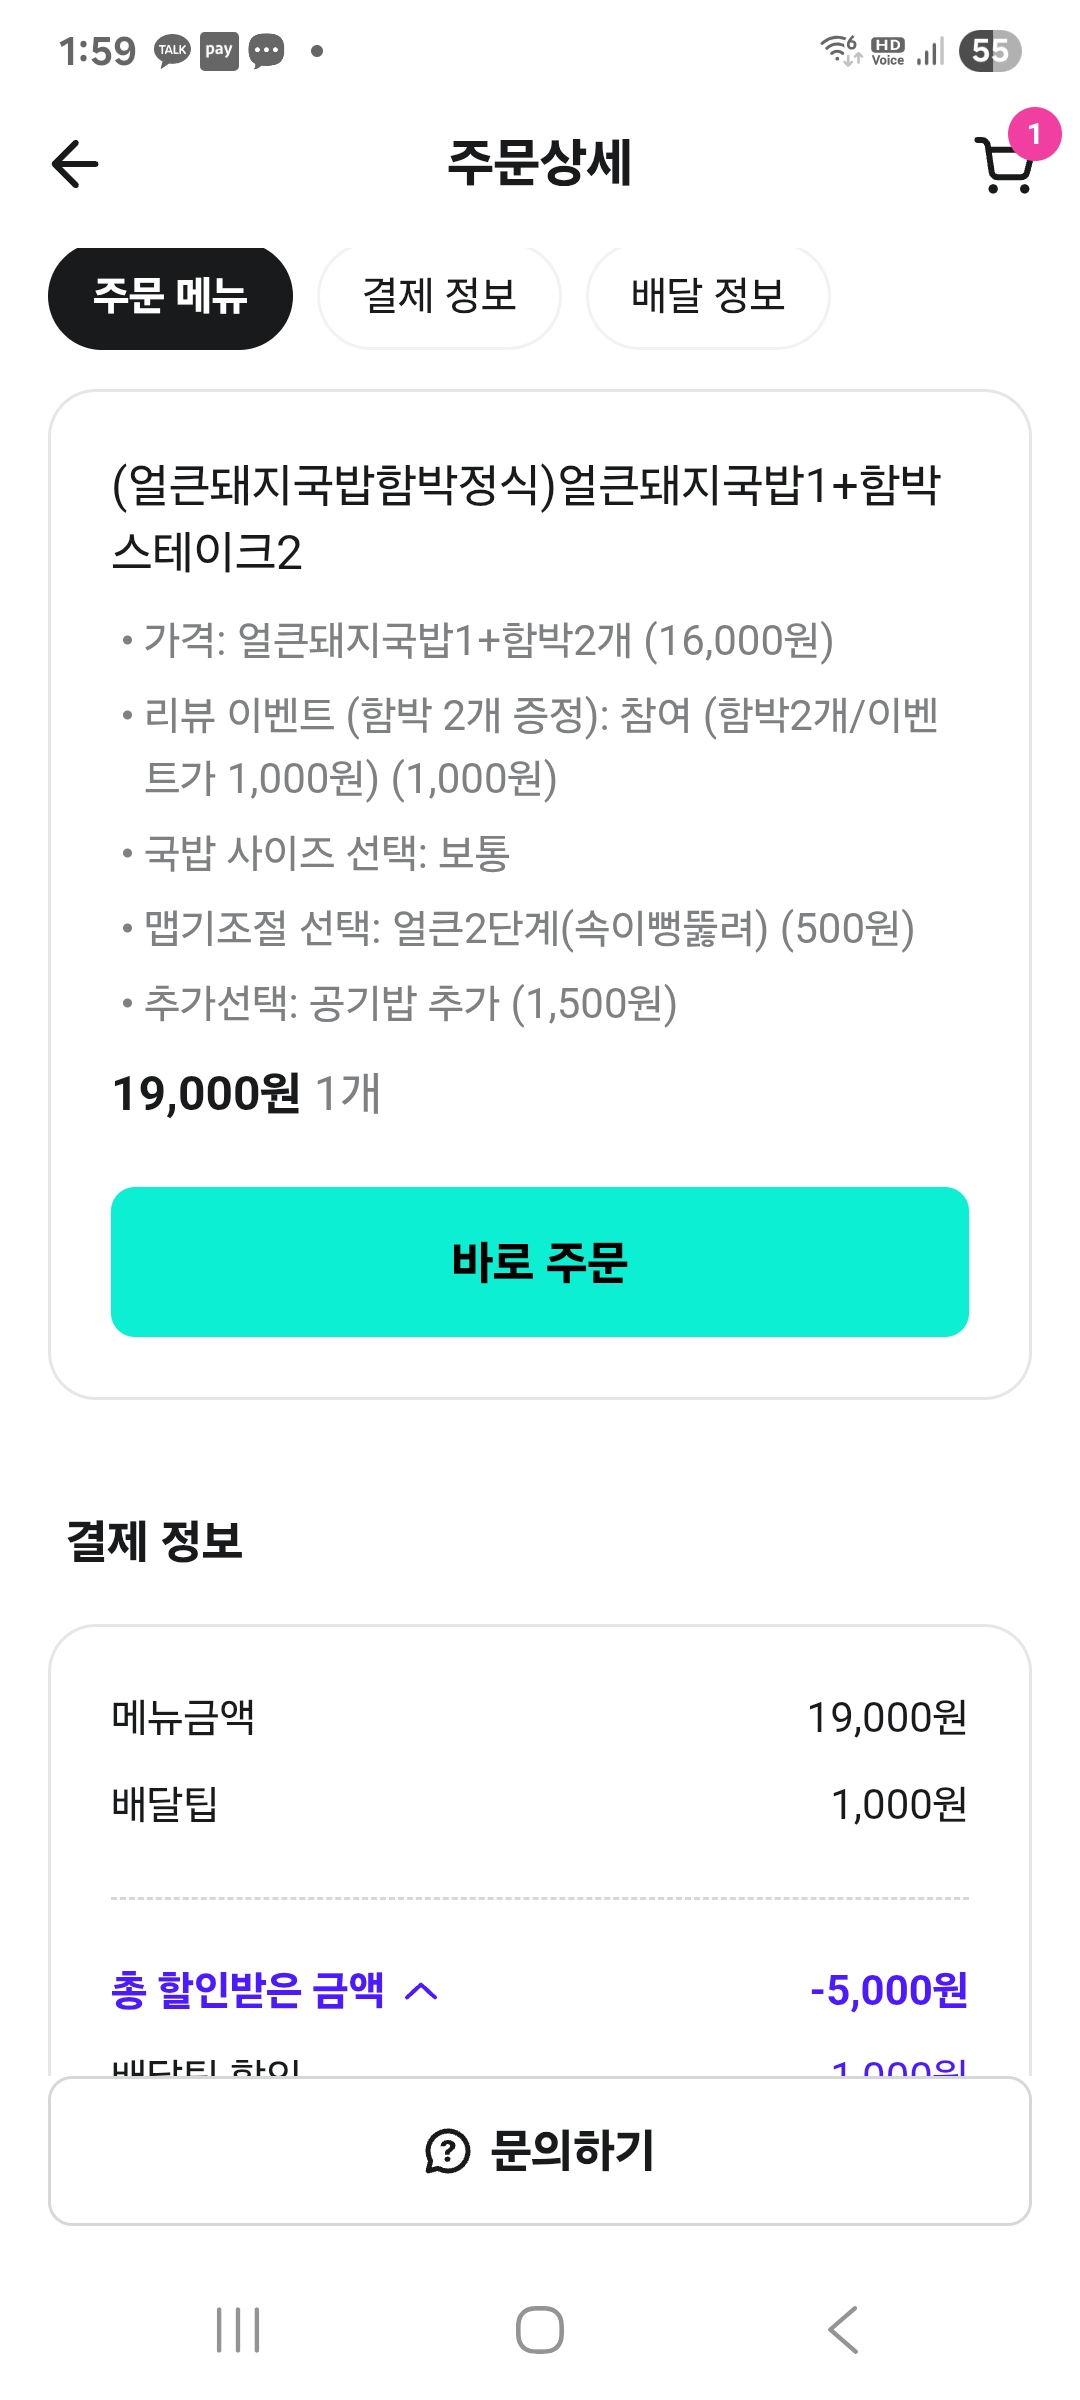Tap the ordered menu item title
1080x2400 pixels.
tap(526, 518)
